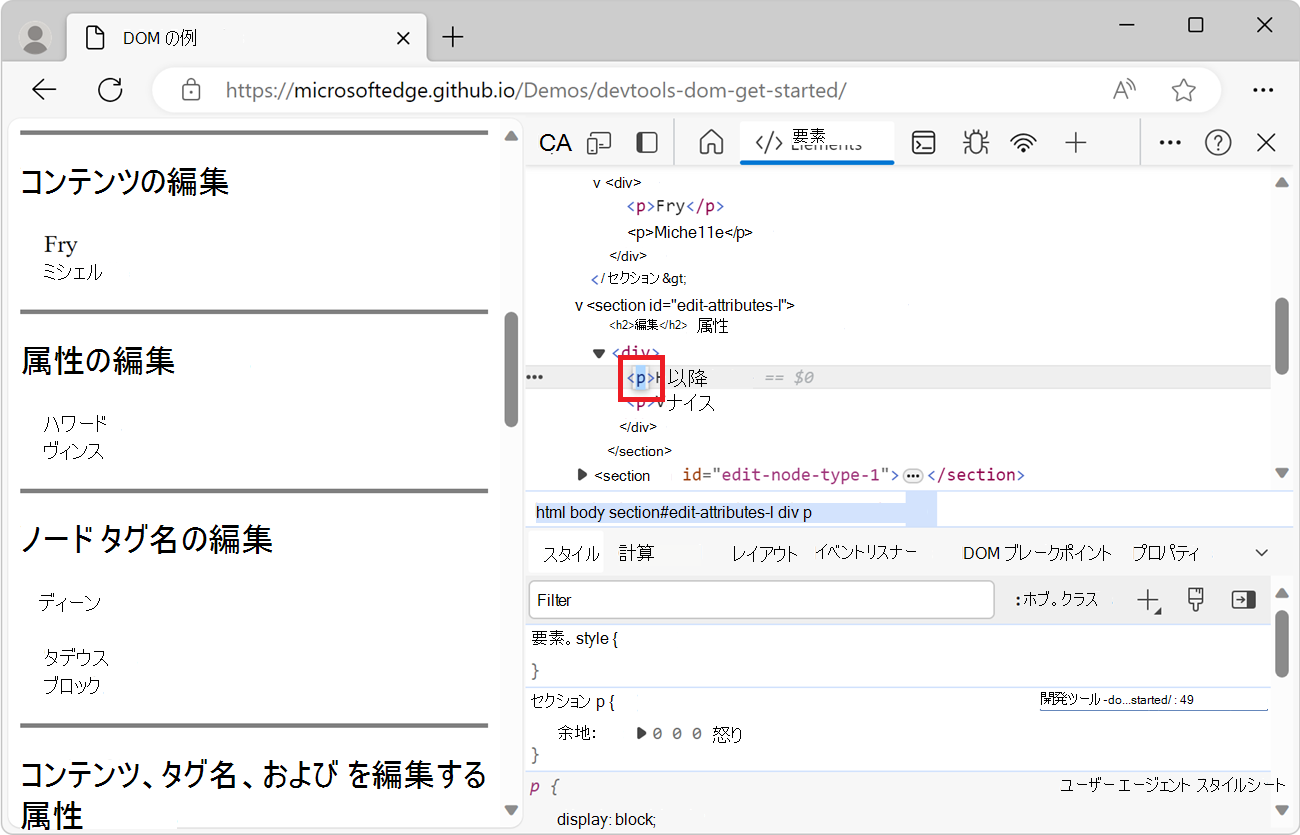Collapse the expanded div element
1300x835 pixels.
[x=598, y=352]
